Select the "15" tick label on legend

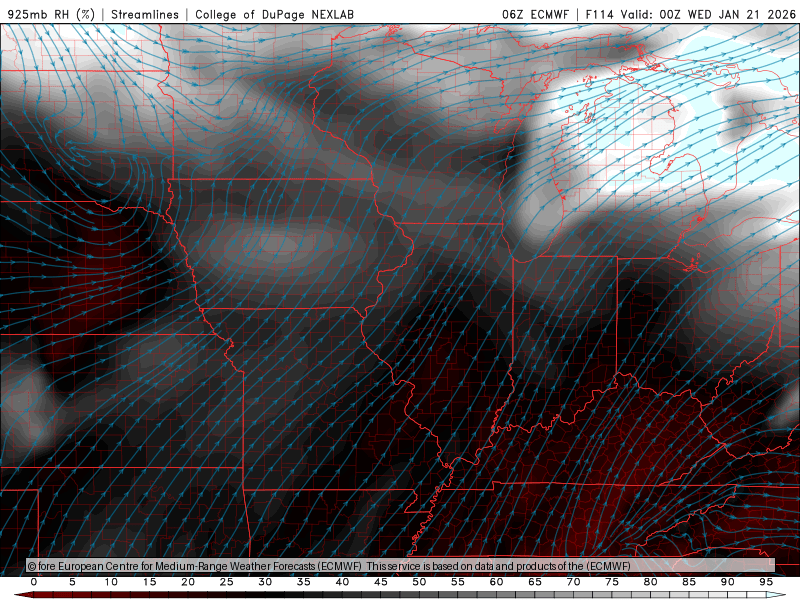(149, 582)
